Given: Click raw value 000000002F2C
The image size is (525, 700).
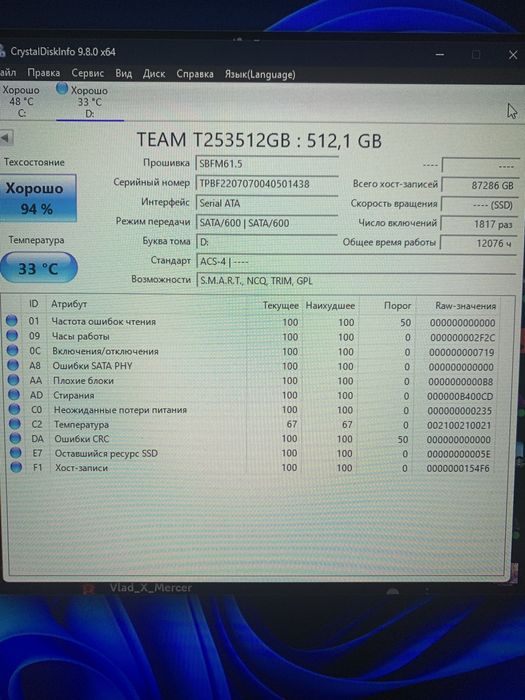Looking at the screenshot, I should point(462,338).
